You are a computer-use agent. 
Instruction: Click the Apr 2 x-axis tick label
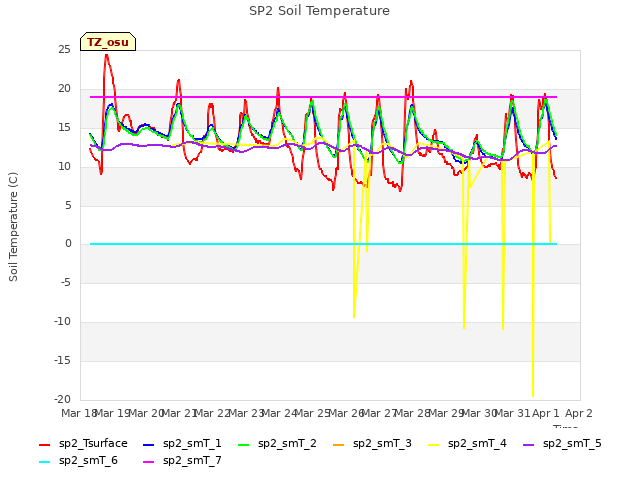578,413
